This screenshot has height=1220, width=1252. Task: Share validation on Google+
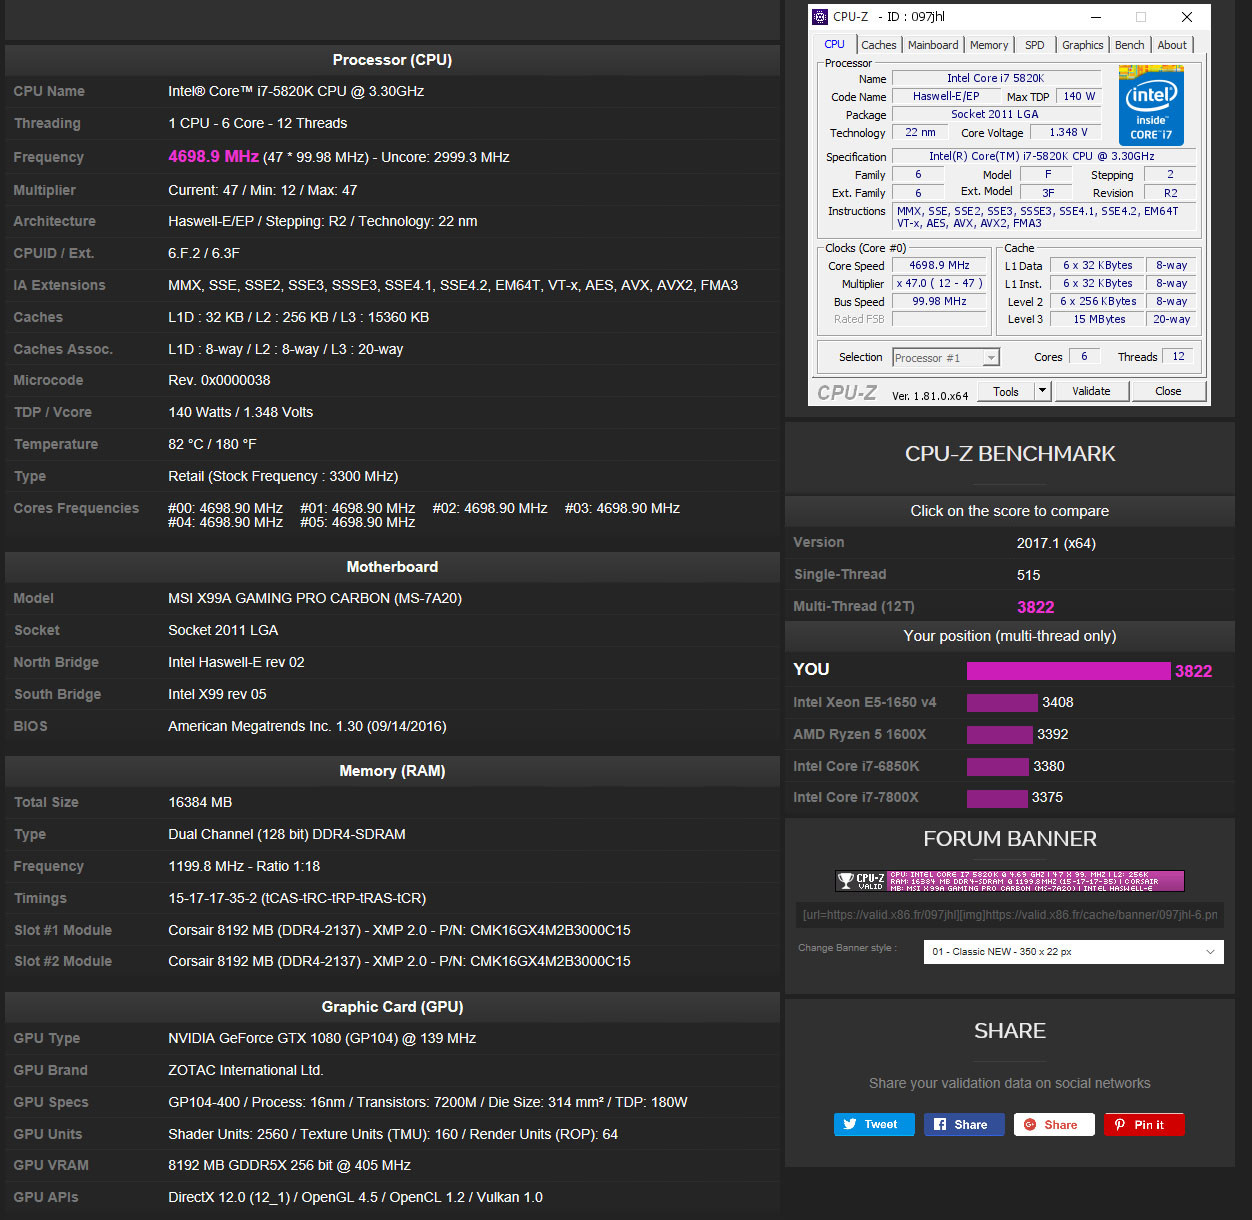(x=1054, y=1124)
